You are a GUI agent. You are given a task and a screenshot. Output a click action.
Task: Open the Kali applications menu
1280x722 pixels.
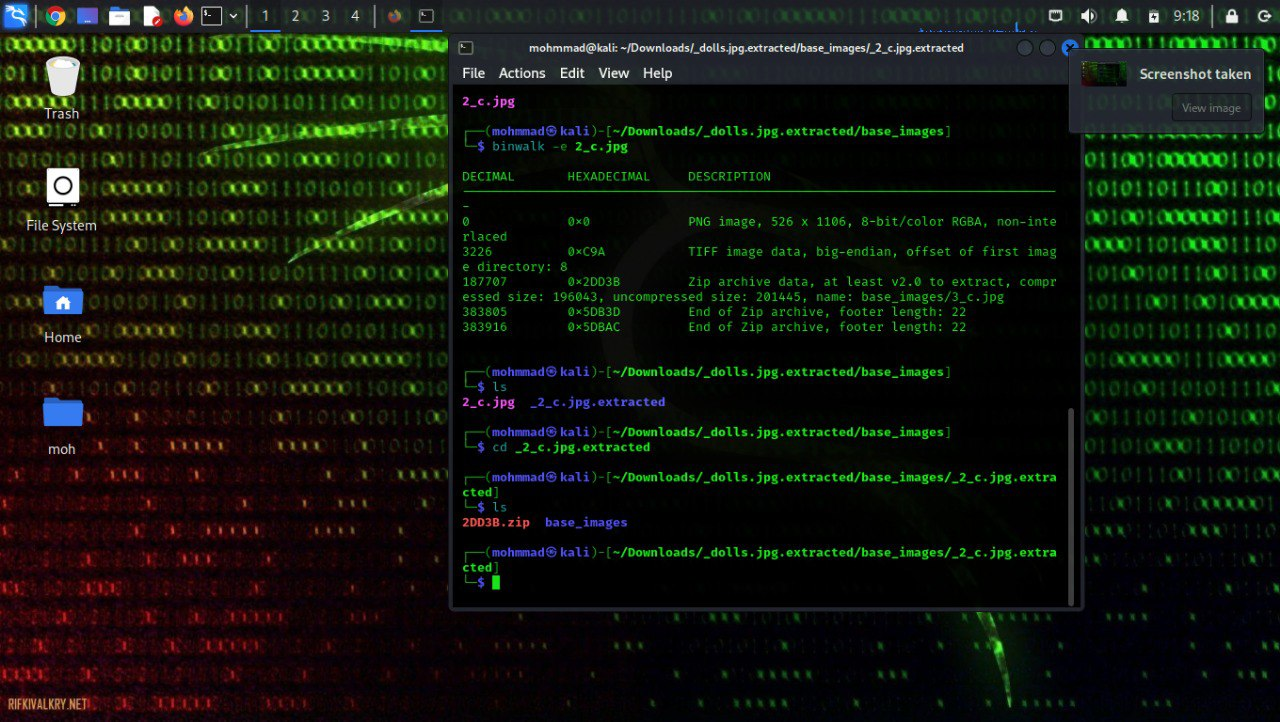point(16,16)
